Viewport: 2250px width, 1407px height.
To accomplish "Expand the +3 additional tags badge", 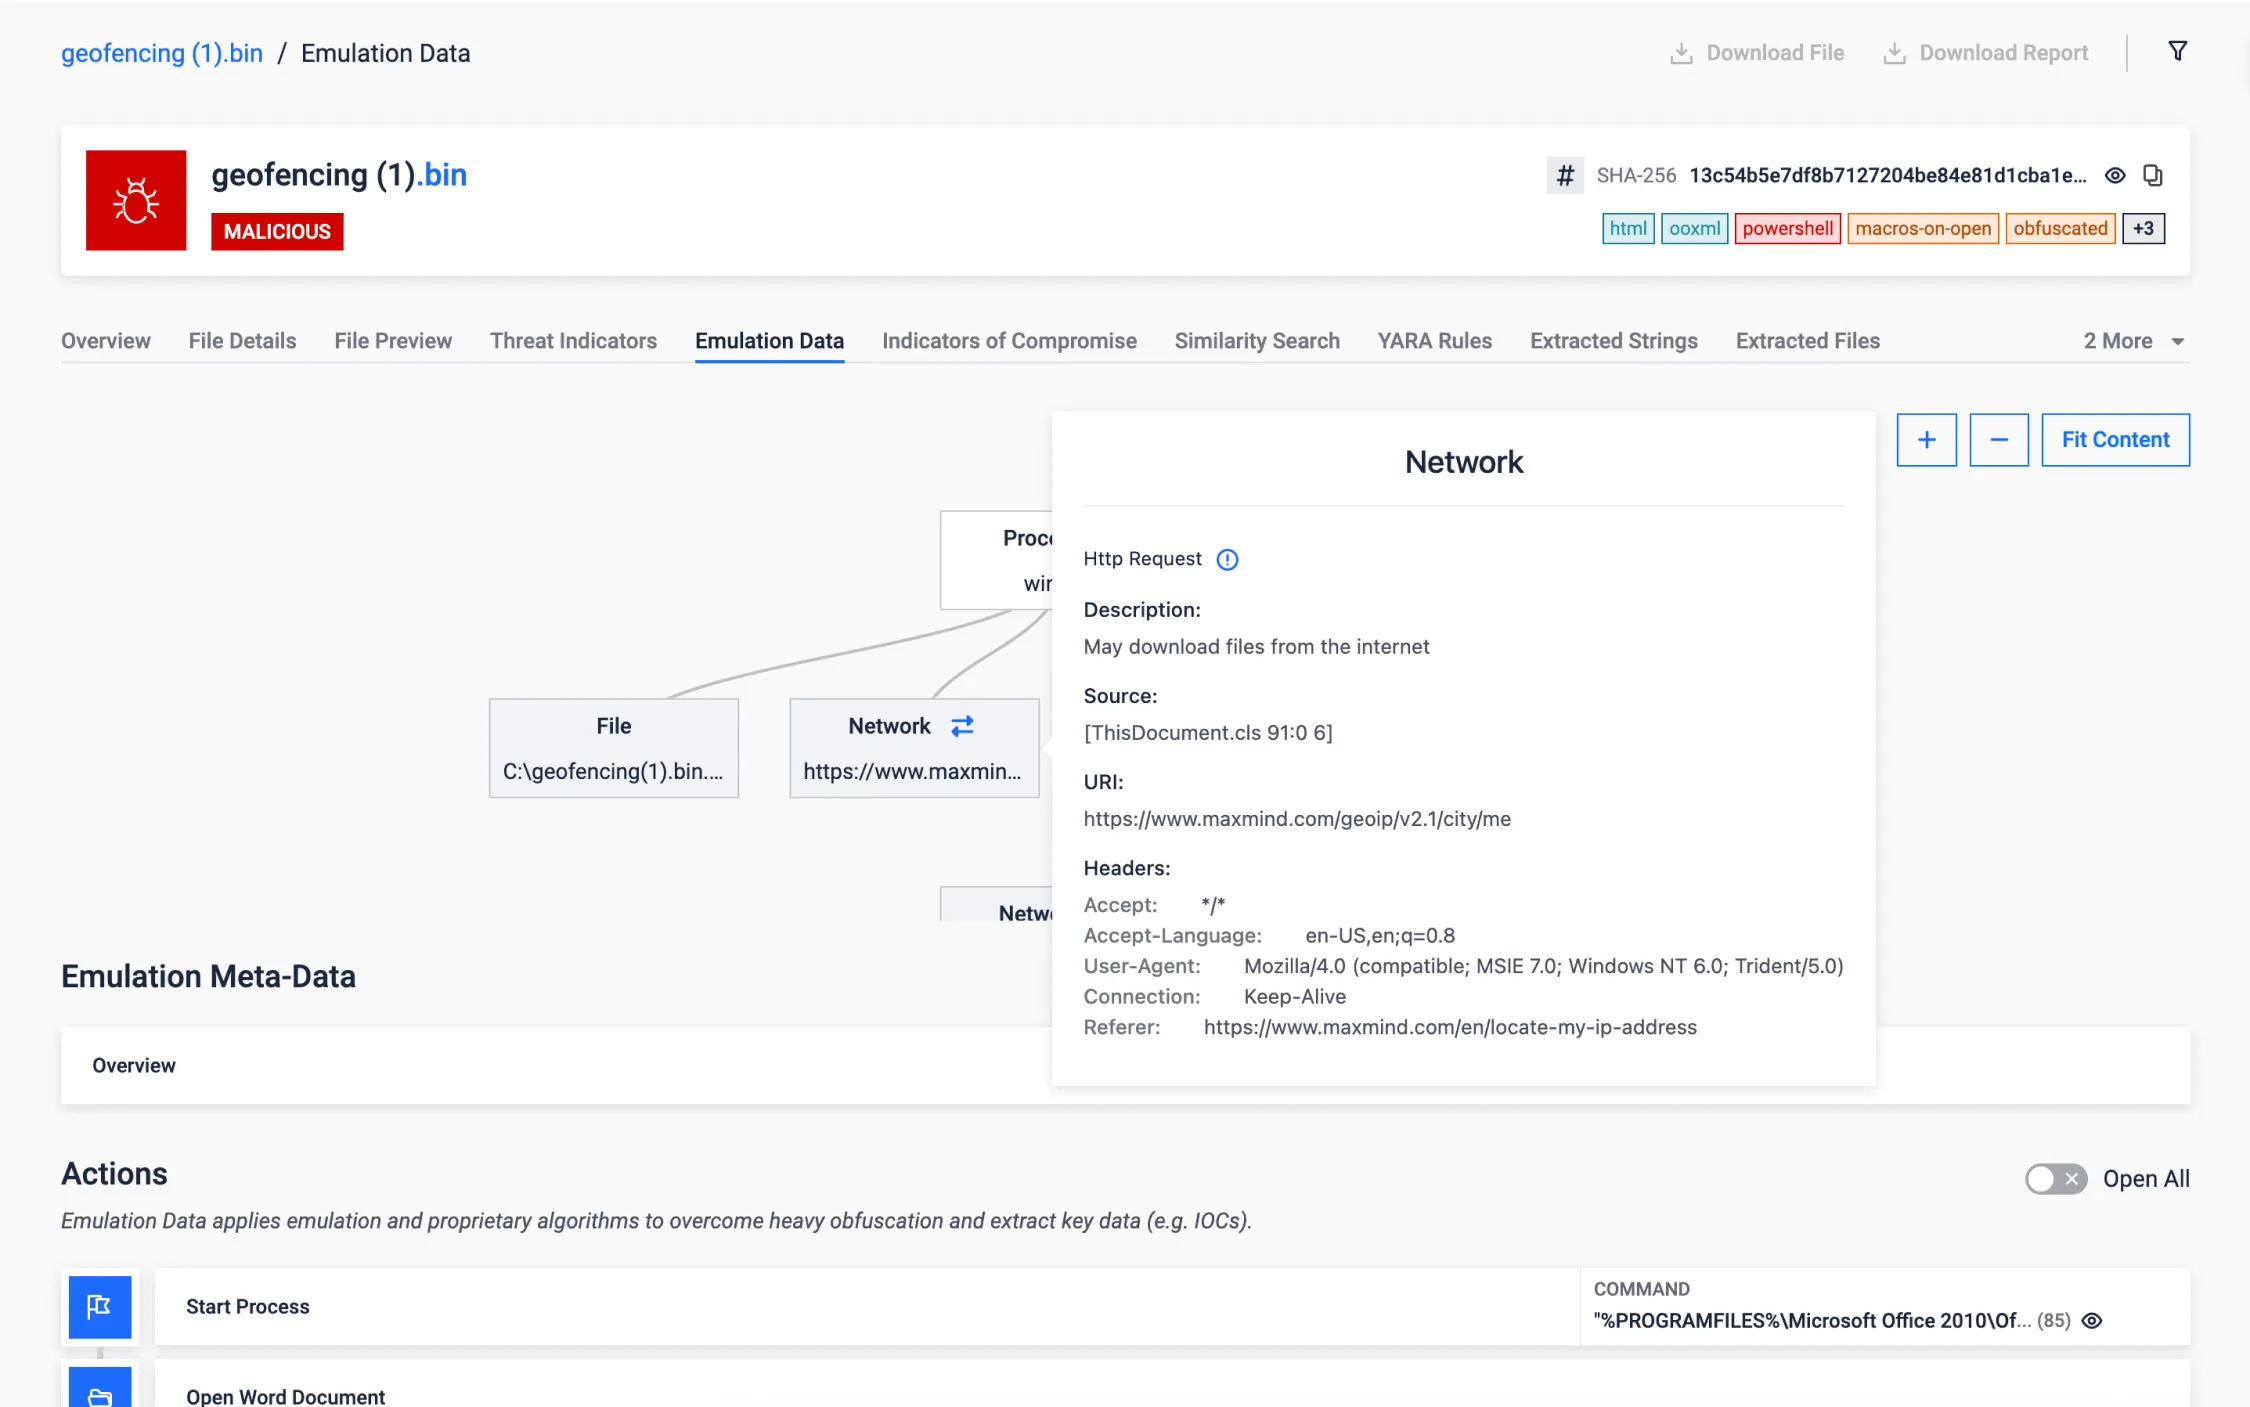I will click(2143, 228).
